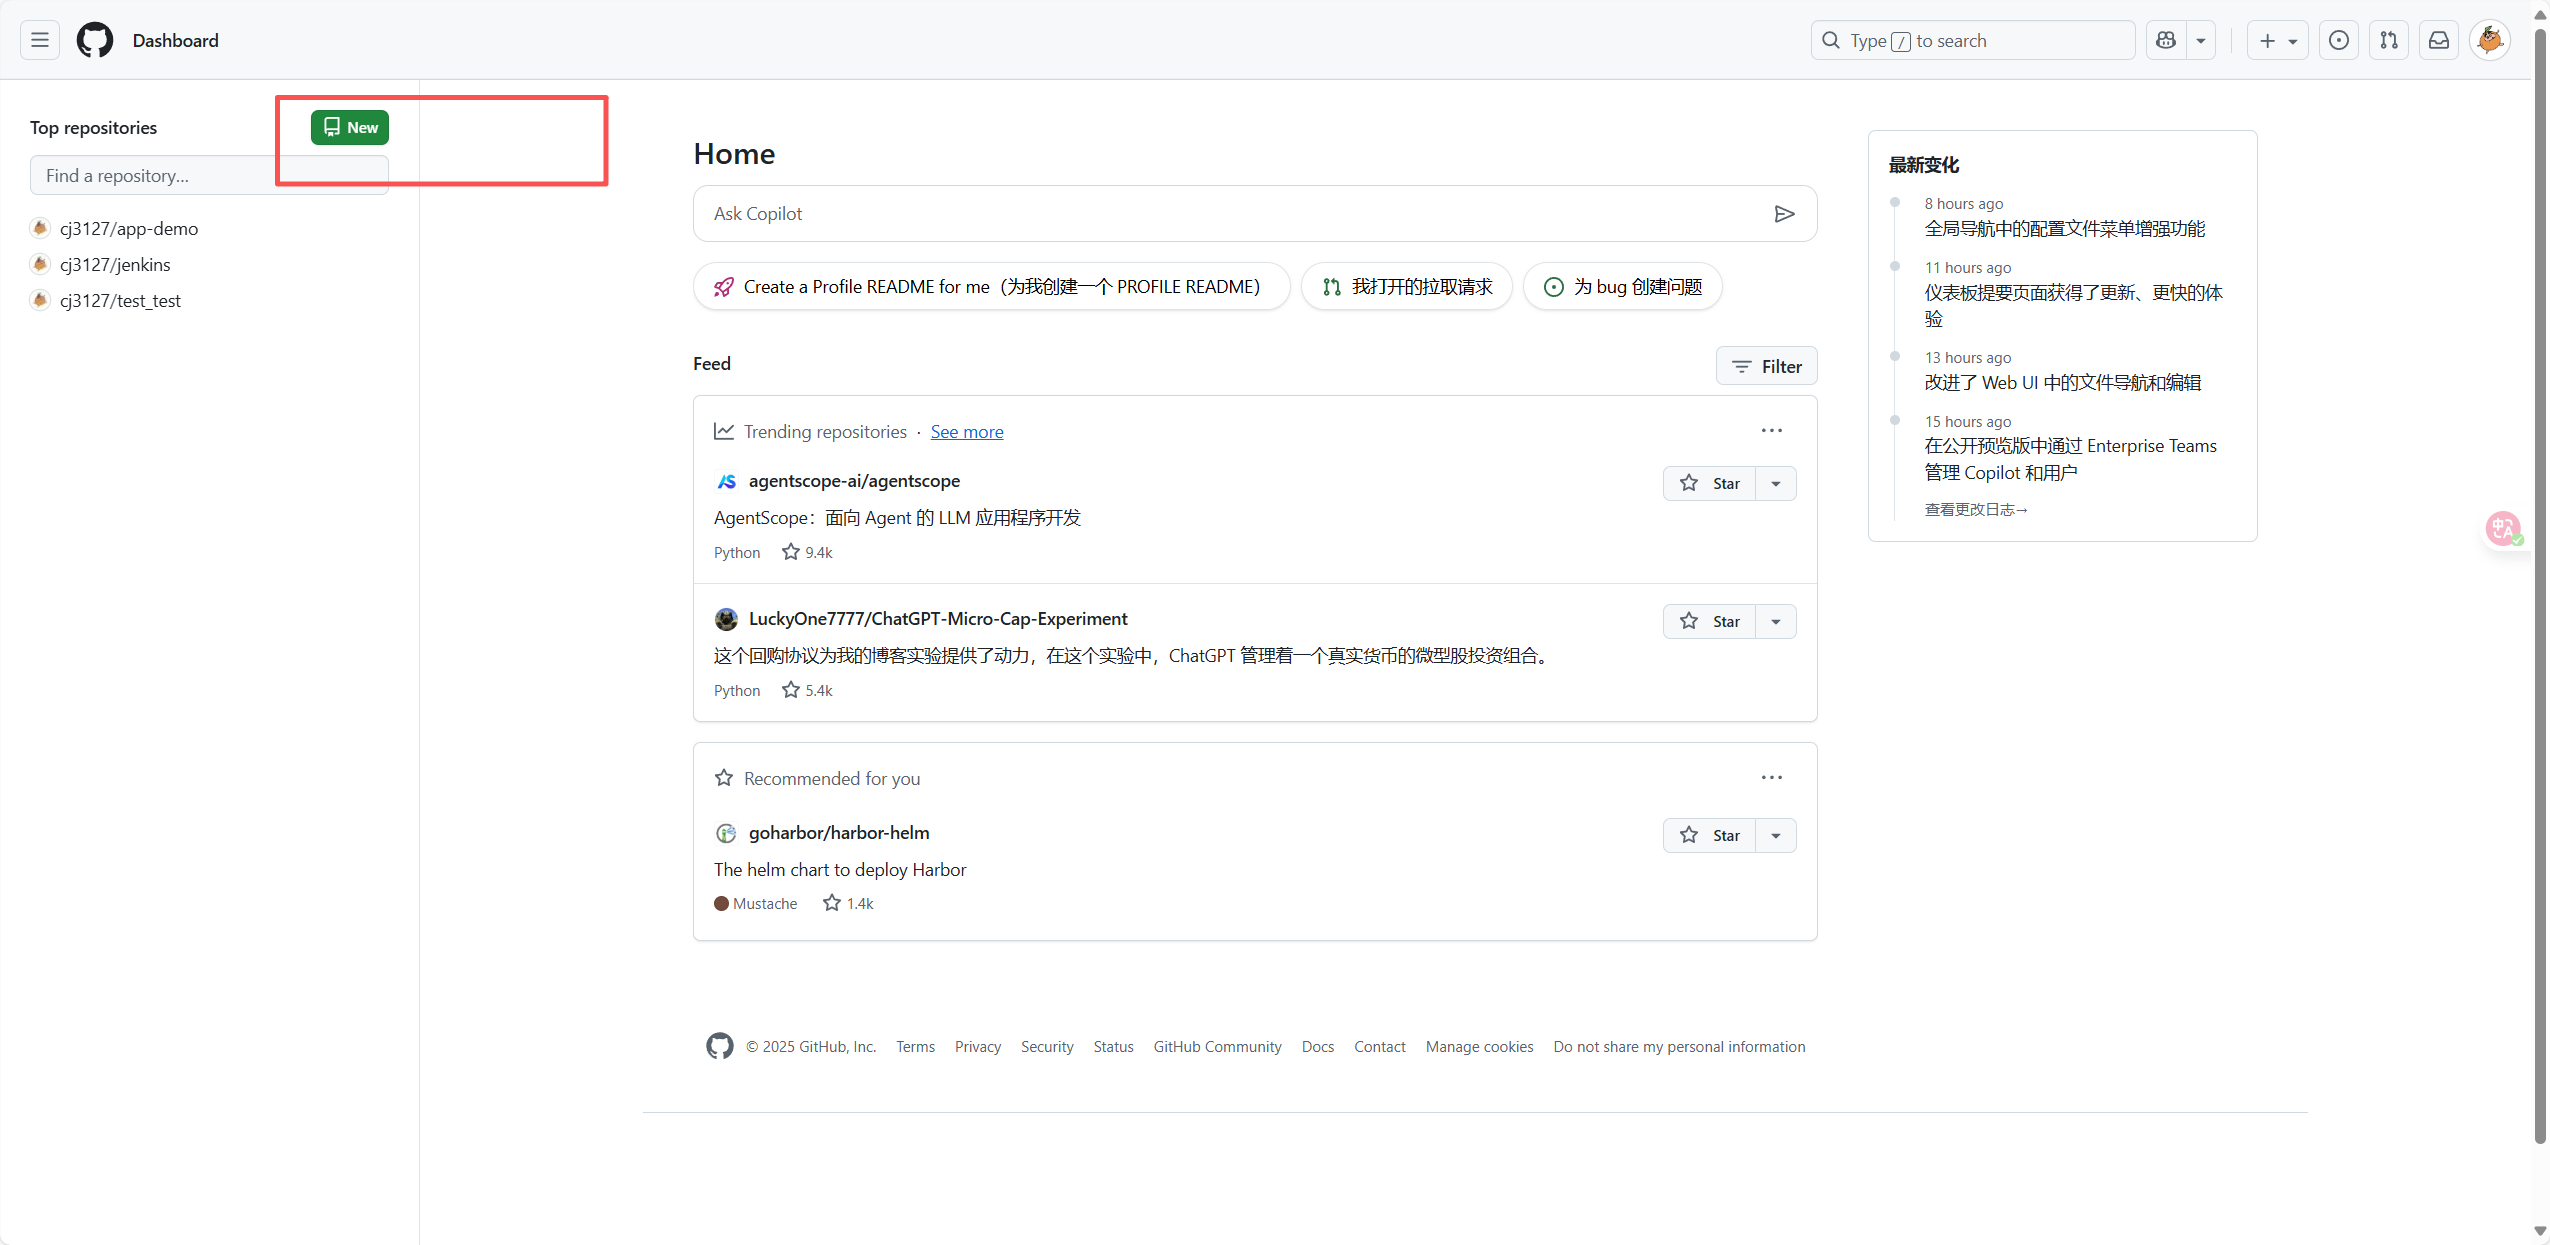Screen dimensions: 2550x1245
Task: Star the goharbor/harbor-helm repository
Action: 1709,835
